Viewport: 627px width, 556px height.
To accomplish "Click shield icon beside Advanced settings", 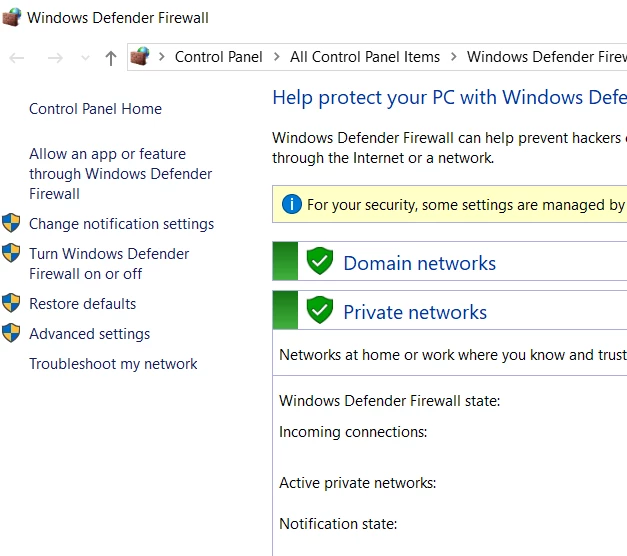I will coord(11,333).
